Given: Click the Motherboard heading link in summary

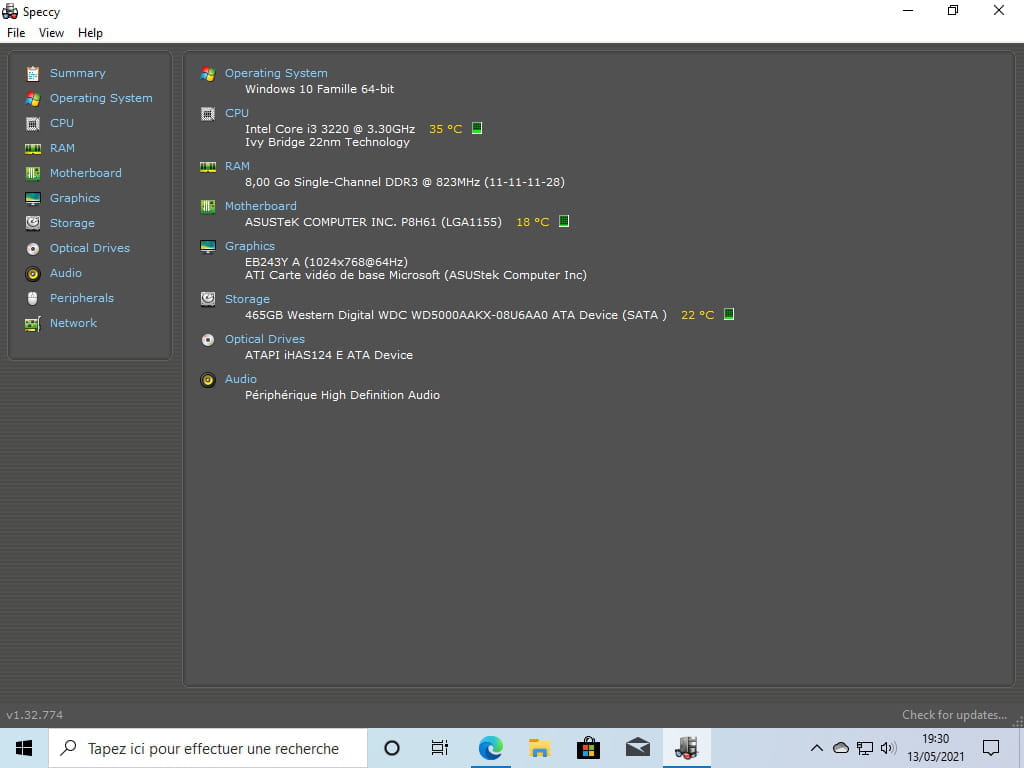Looking at the screenshot, I should point(261,206).
